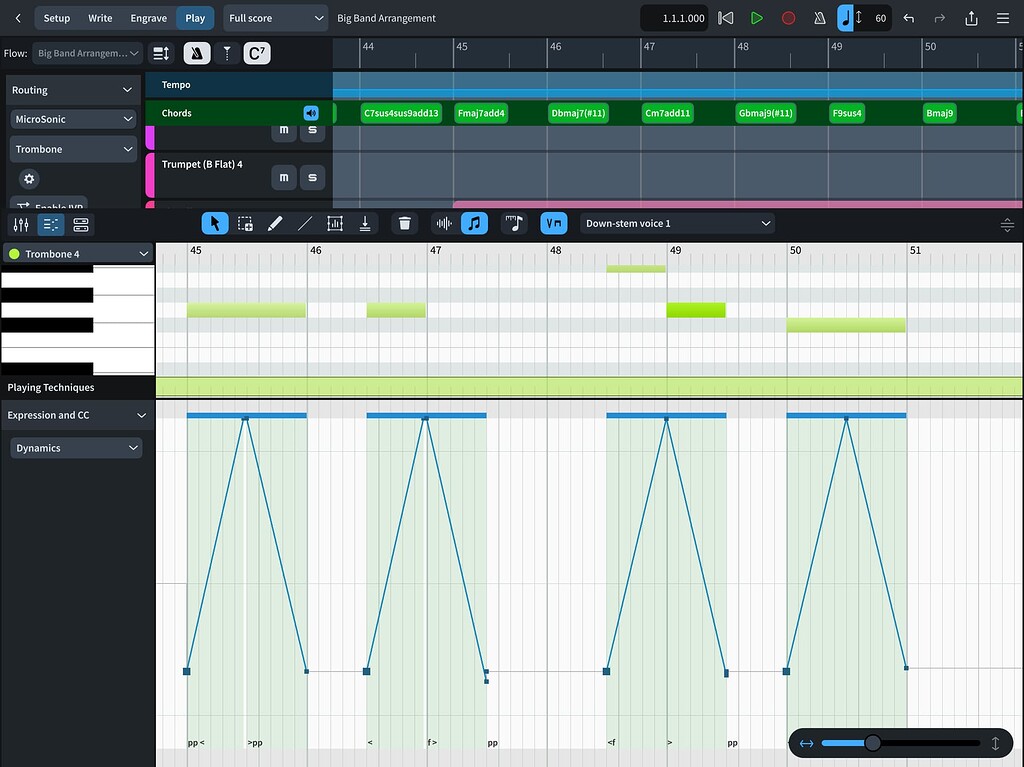Image resolution: width=1024 pixels, height=767 pixels.
Task: Select the marquee selection tool
Action: tap(245, 223)
